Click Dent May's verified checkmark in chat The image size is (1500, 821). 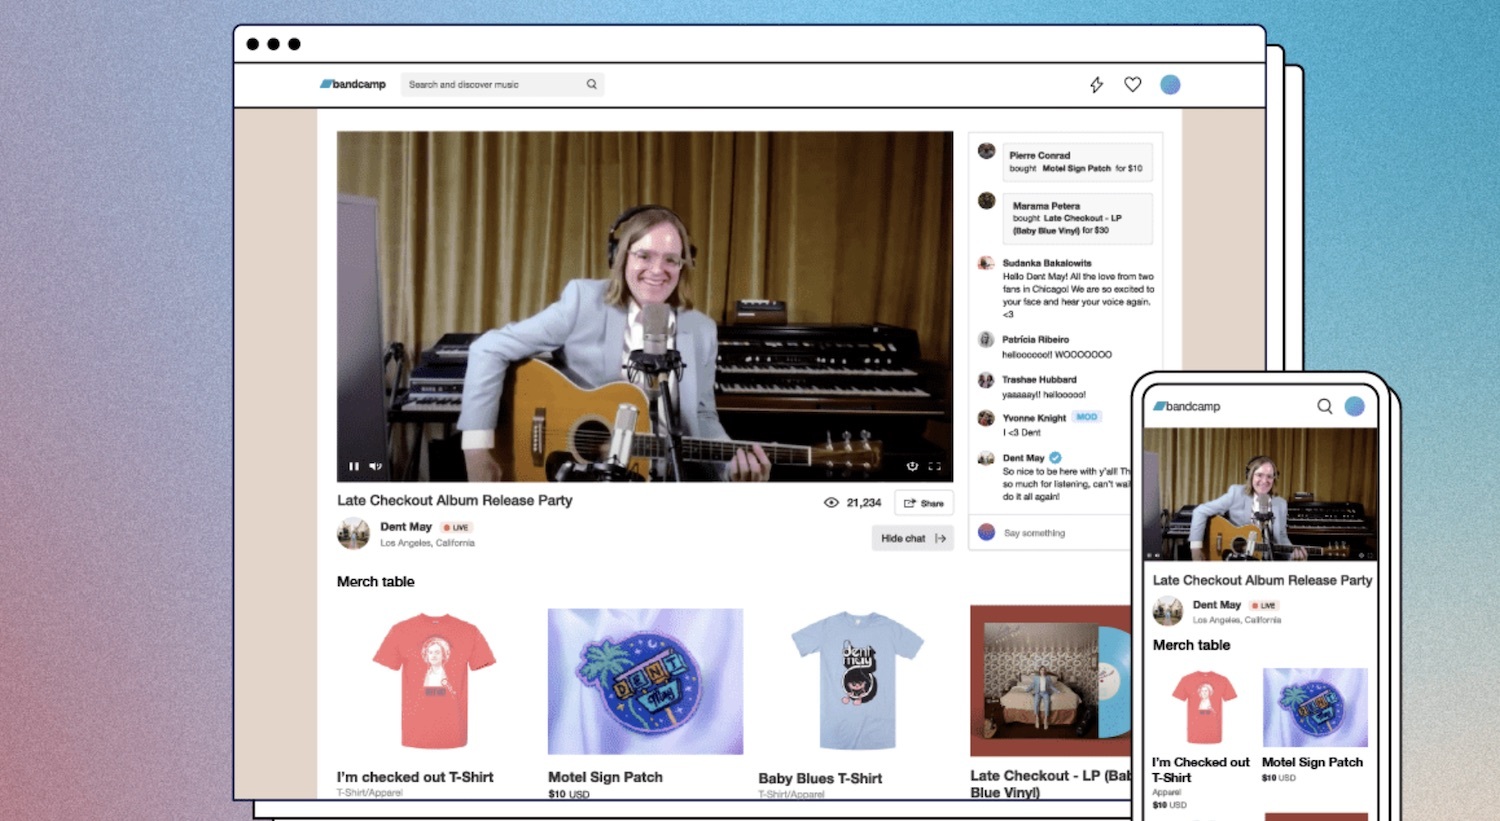[1054, 457]
